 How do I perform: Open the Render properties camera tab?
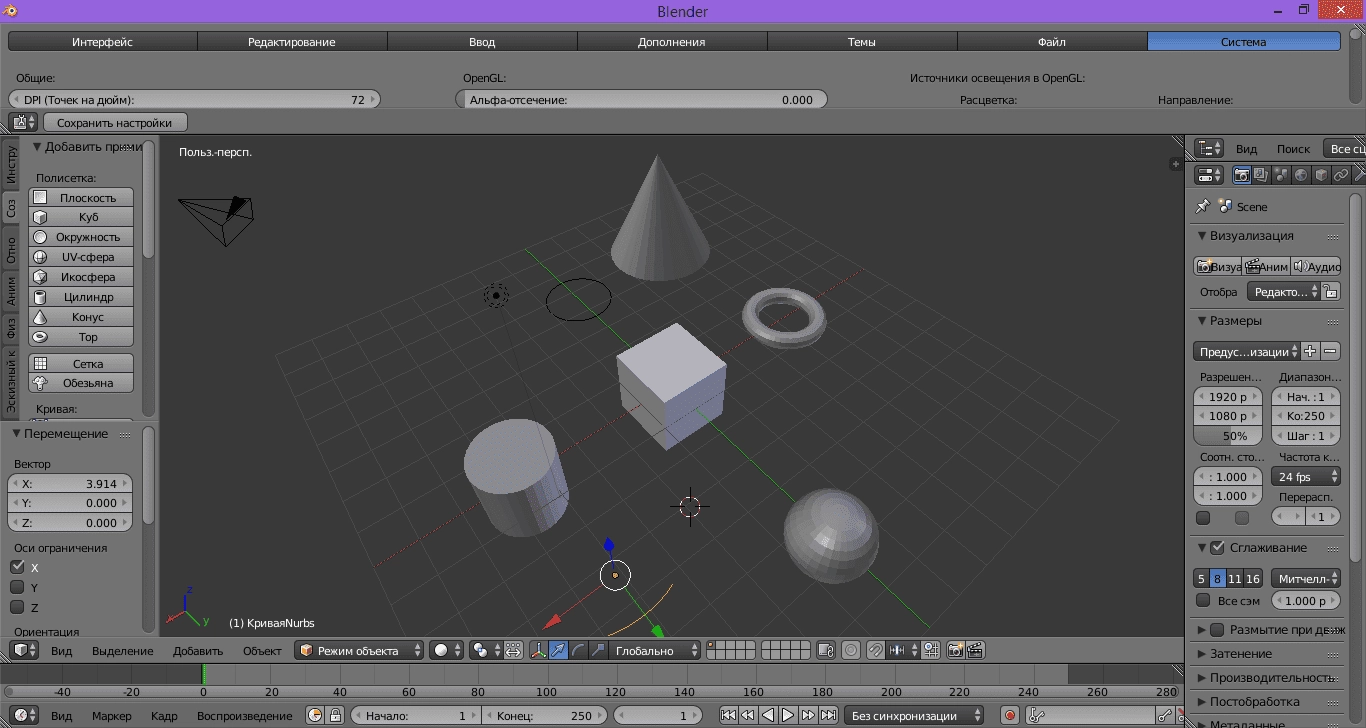click(x=1242, y=175)
